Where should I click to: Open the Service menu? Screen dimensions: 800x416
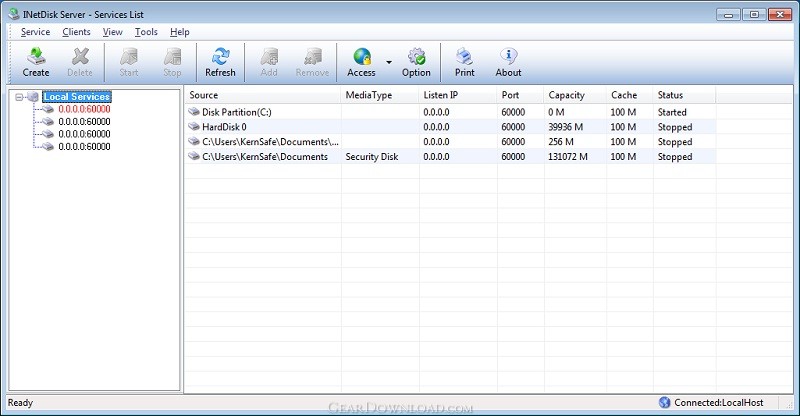coord(35,32)
